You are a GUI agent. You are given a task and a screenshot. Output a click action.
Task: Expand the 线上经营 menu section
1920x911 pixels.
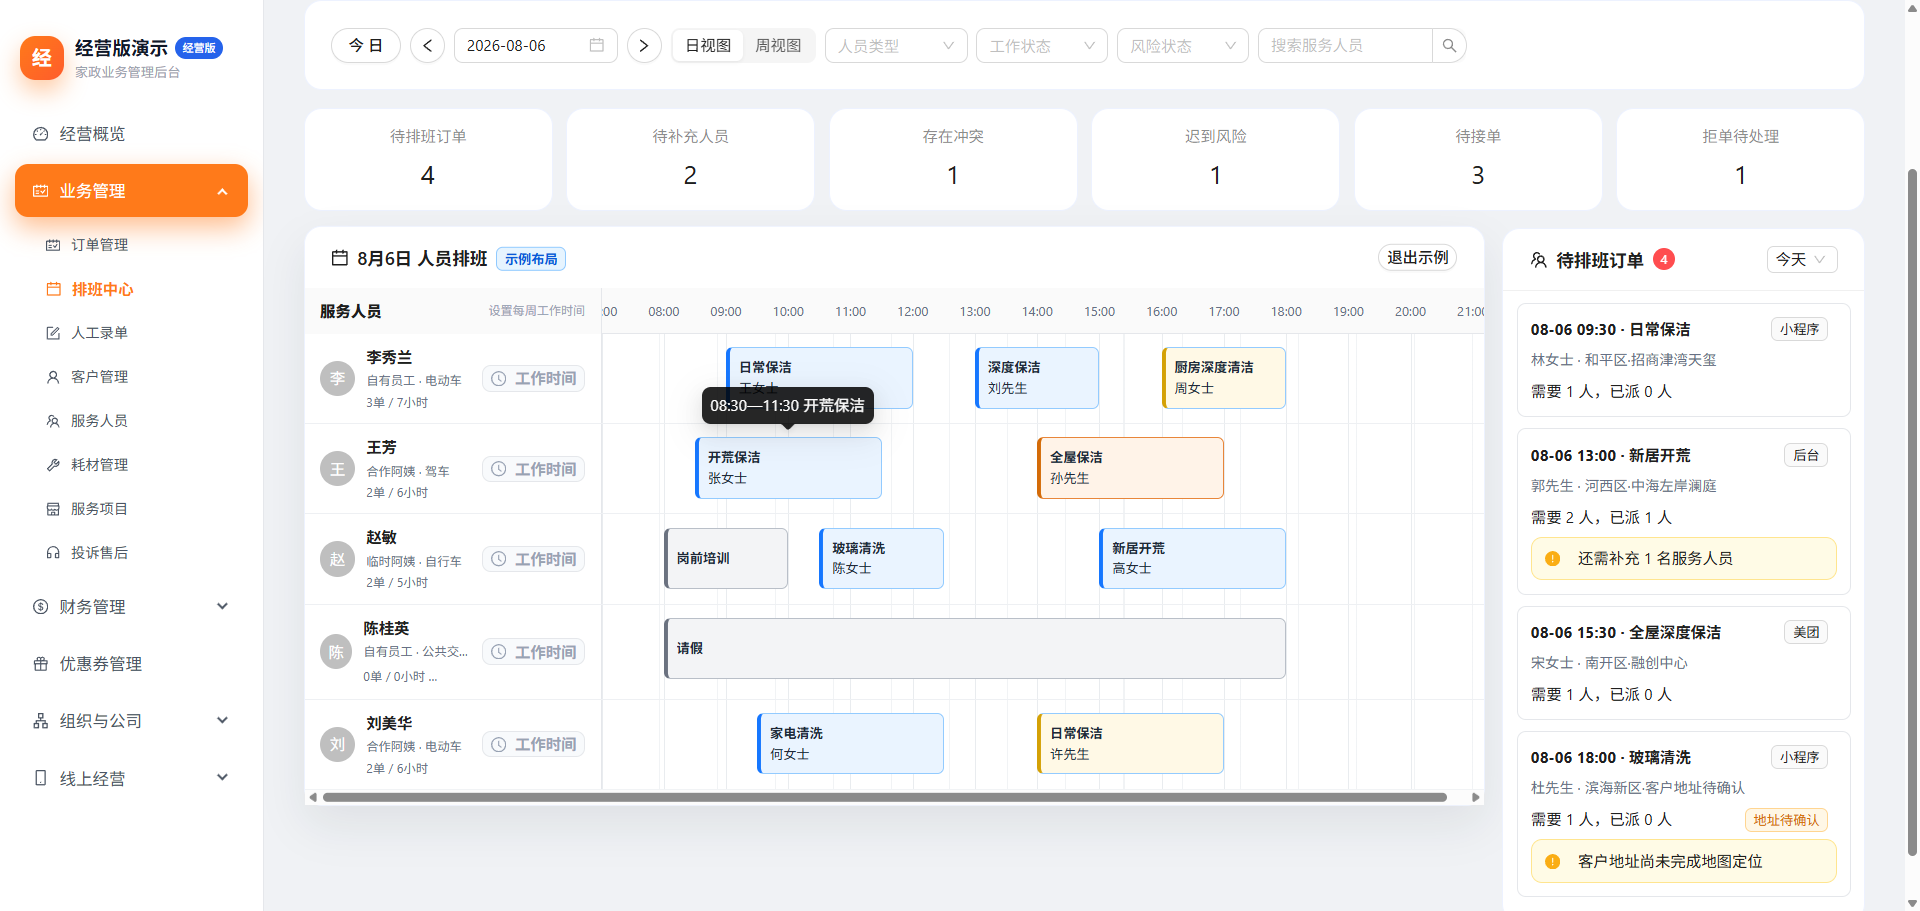[131, 778]
